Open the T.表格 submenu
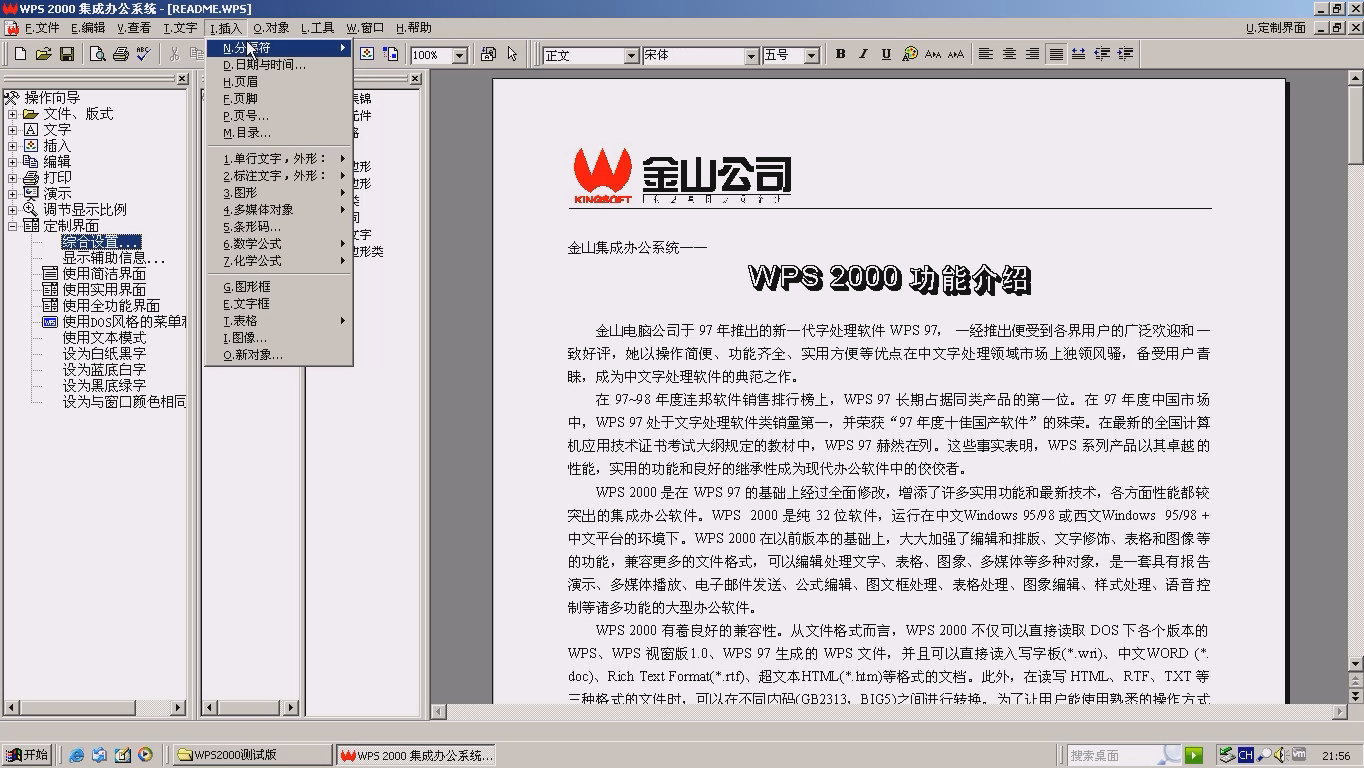1364x768 pixels. coord(279,321)
